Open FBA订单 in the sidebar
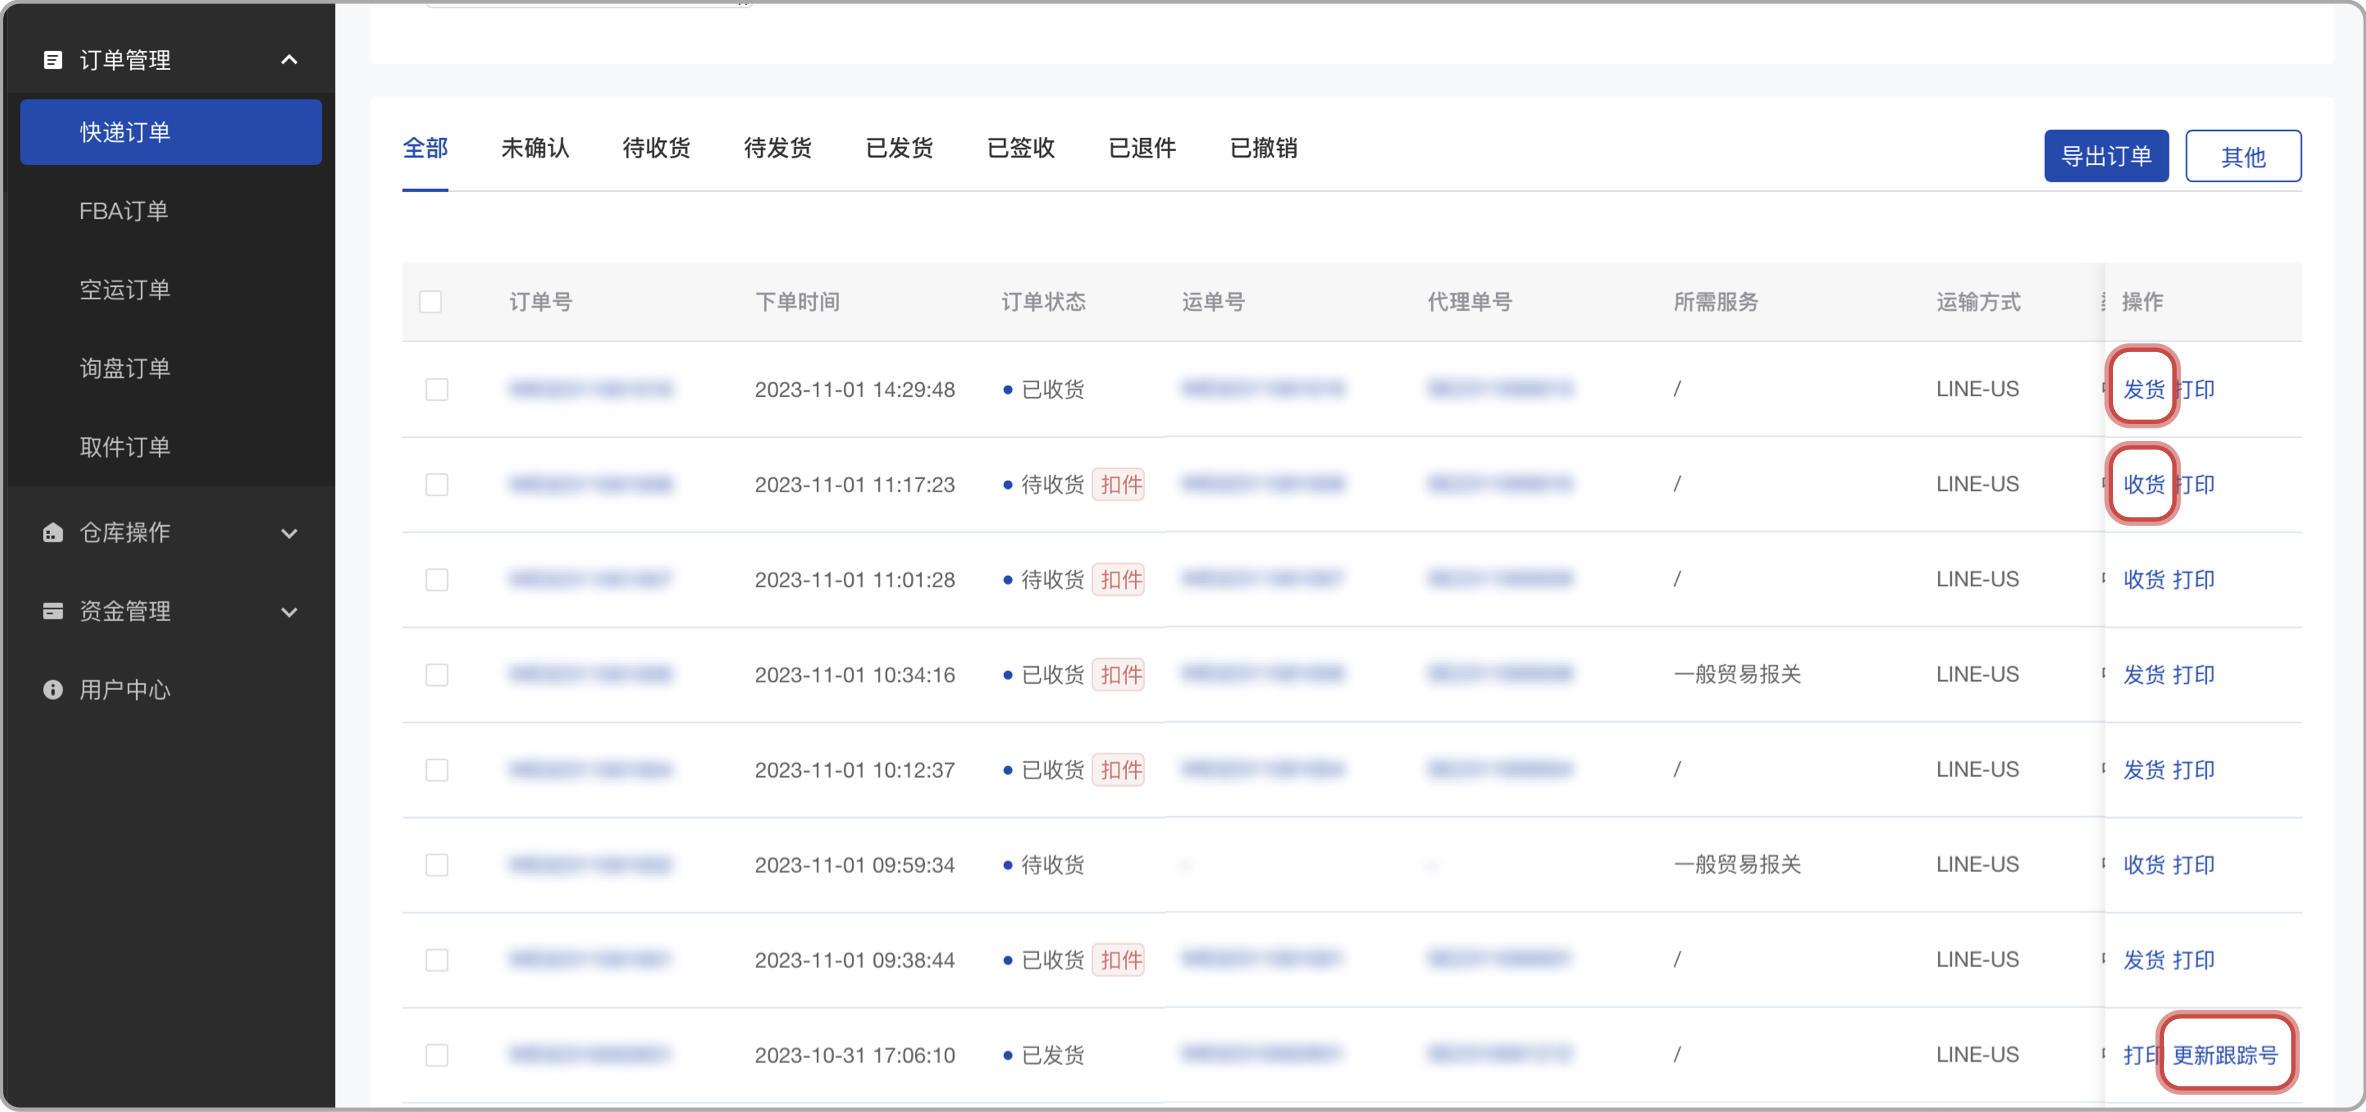Screen dimensions: 2366x1112 click(x=124, y=211)
